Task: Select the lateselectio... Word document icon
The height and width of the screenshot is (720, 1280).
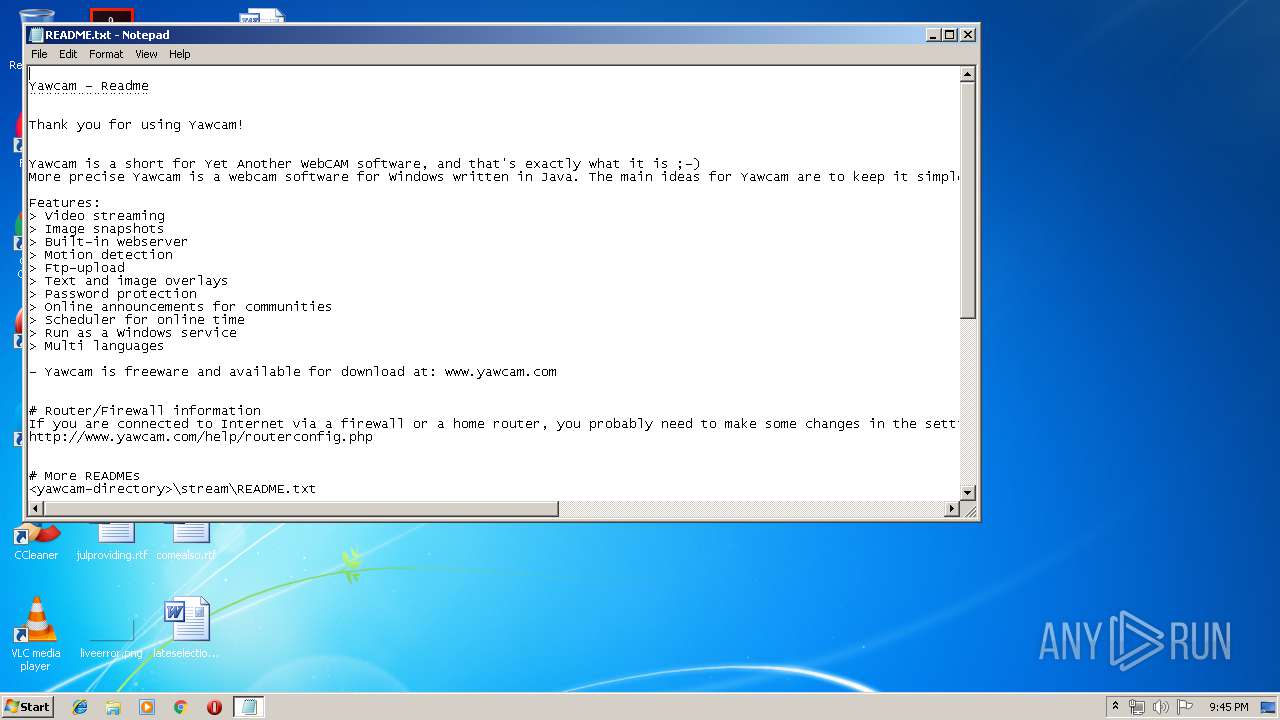Action: click(186, 628)
